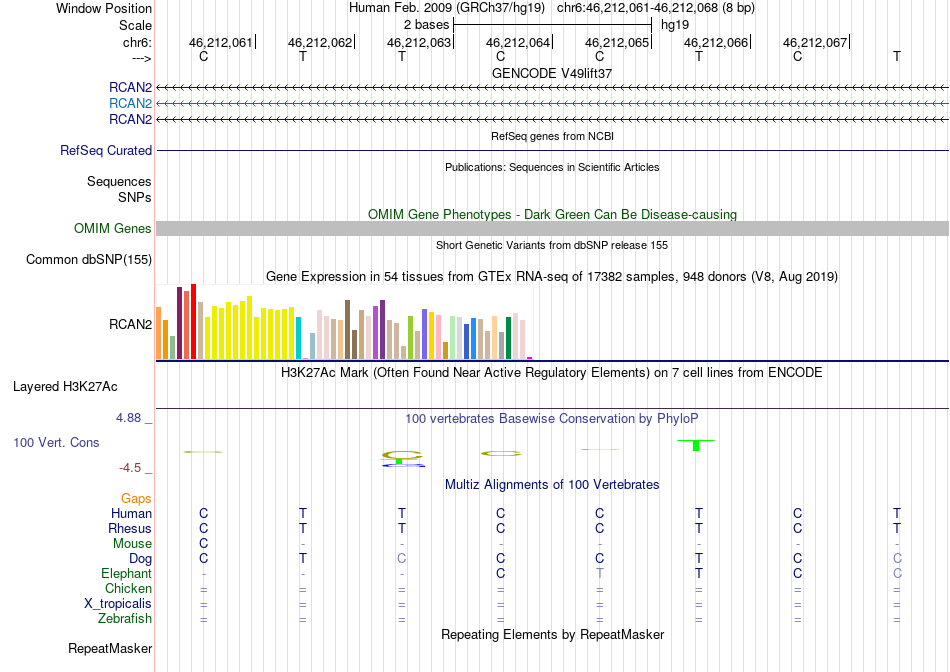Screen dimensions: 950x672
Task: Click the '2 bases' scale bar label
Action: [427, 25]
